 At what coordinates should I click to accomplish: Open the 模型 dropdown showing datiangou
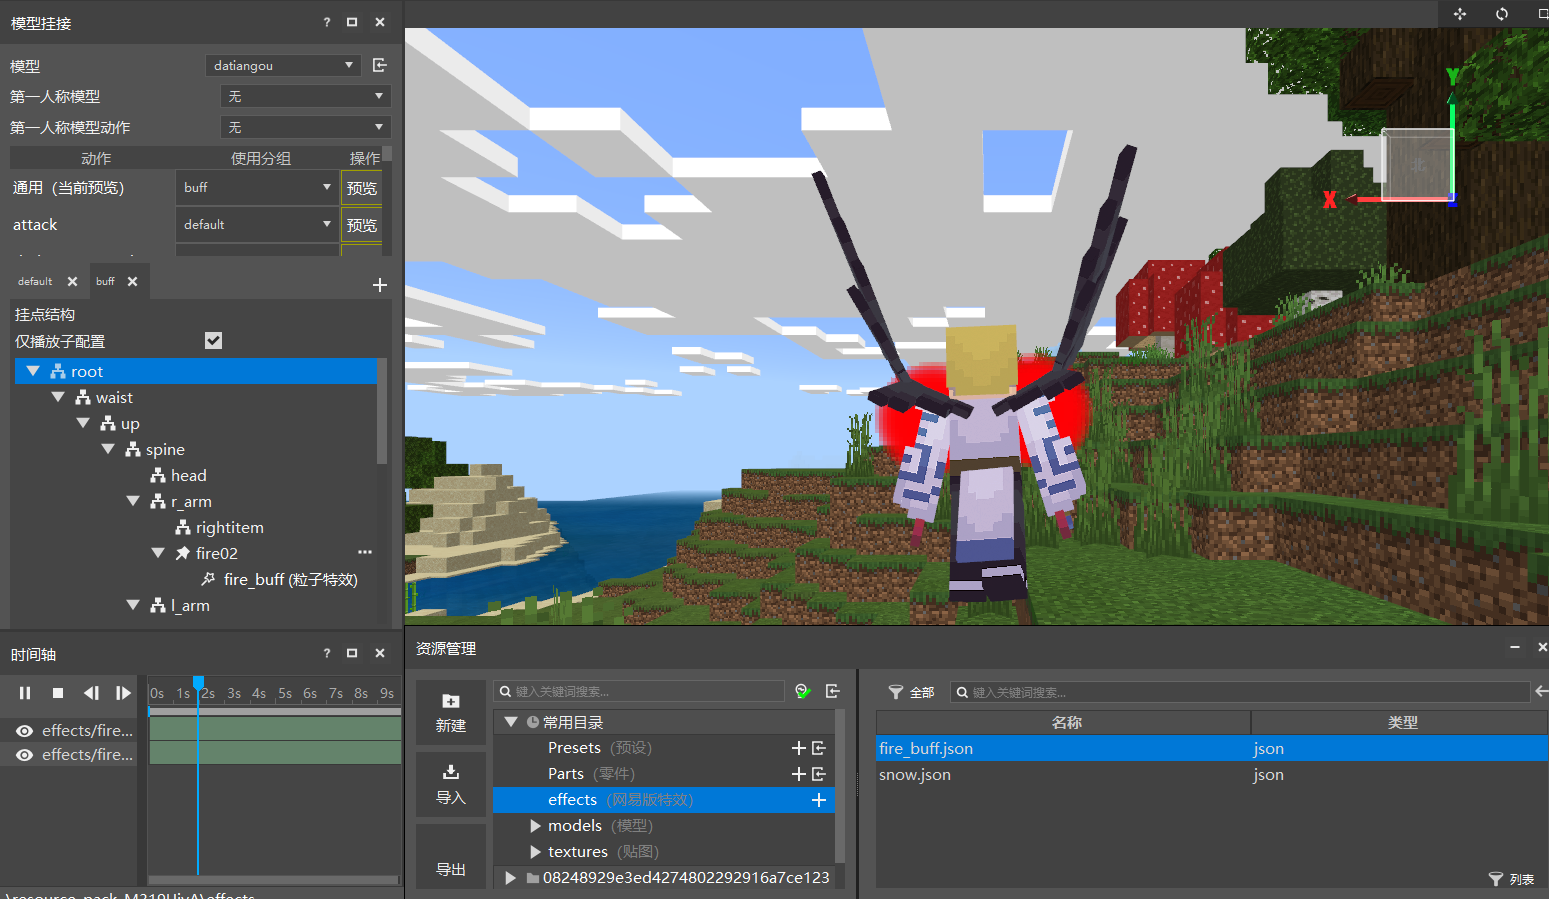tap(283, 65)
